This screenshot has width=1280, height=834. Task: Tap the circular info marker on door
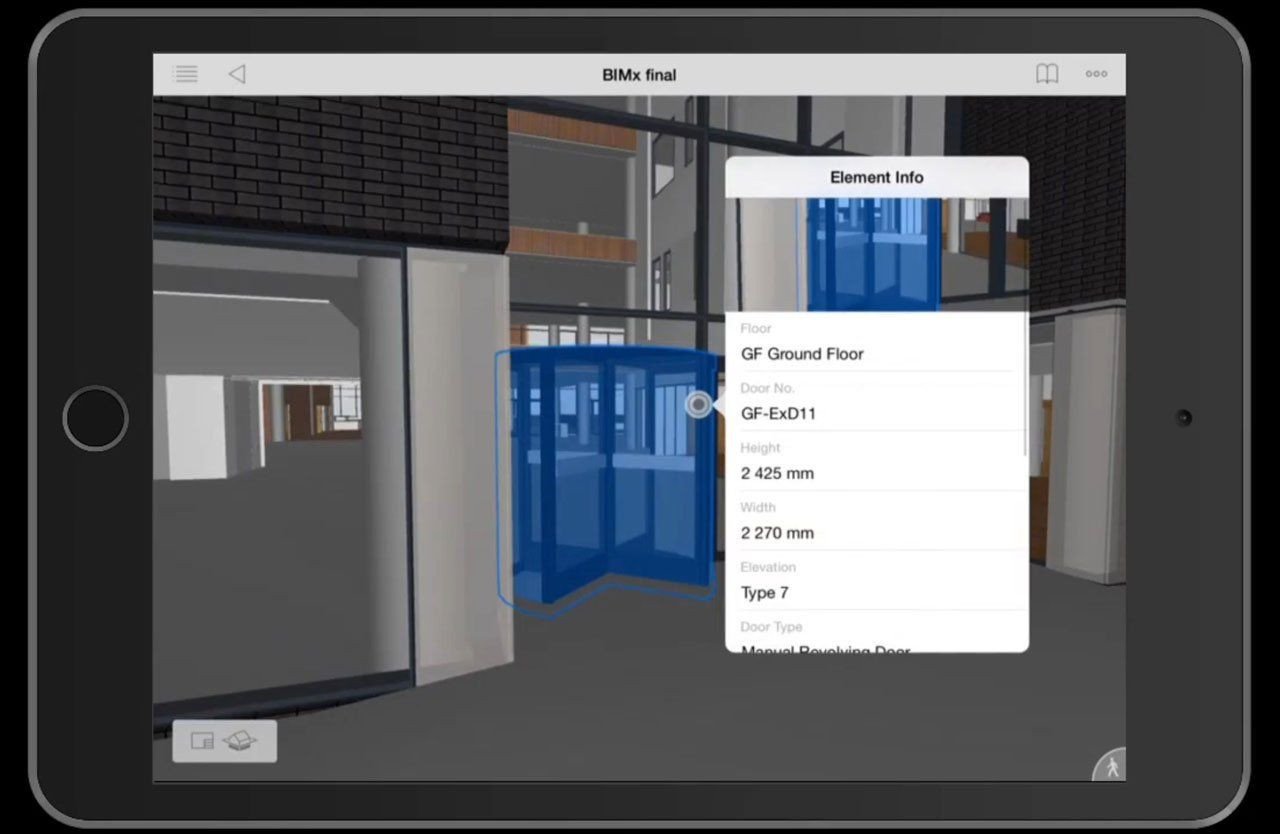pos(699,404)
